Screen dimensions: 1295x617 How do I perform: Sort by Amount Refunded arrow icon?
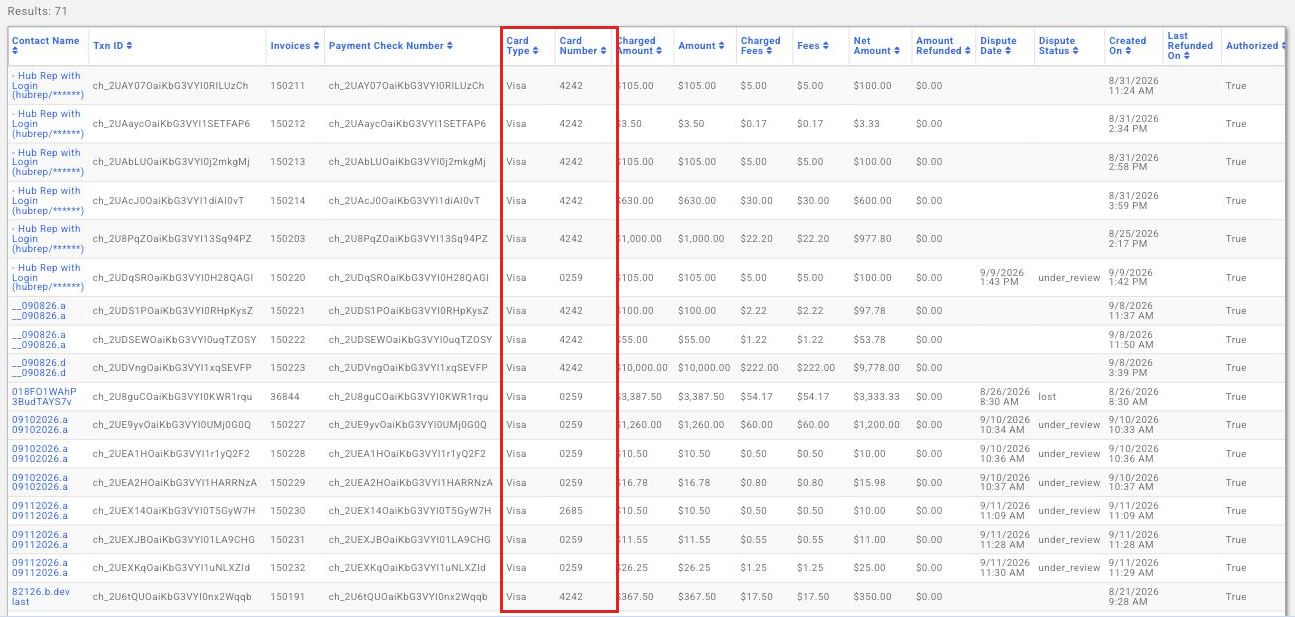(969, 51)
